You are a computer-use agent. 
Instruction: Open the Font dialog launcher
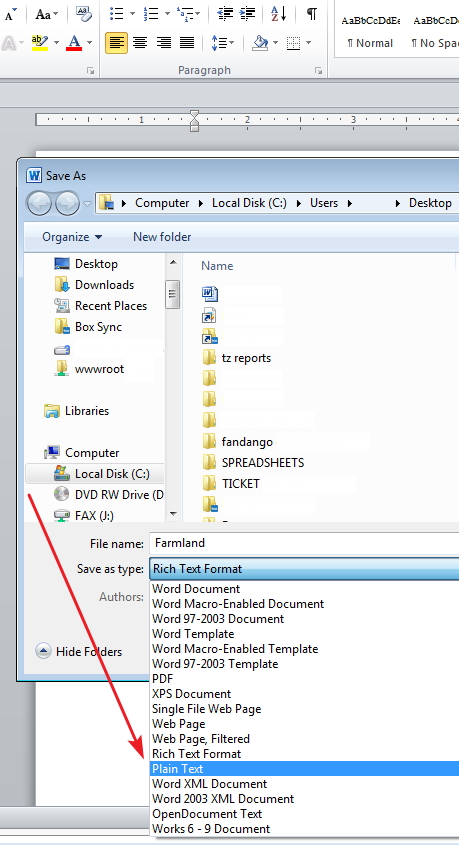[x=91, y=71]
